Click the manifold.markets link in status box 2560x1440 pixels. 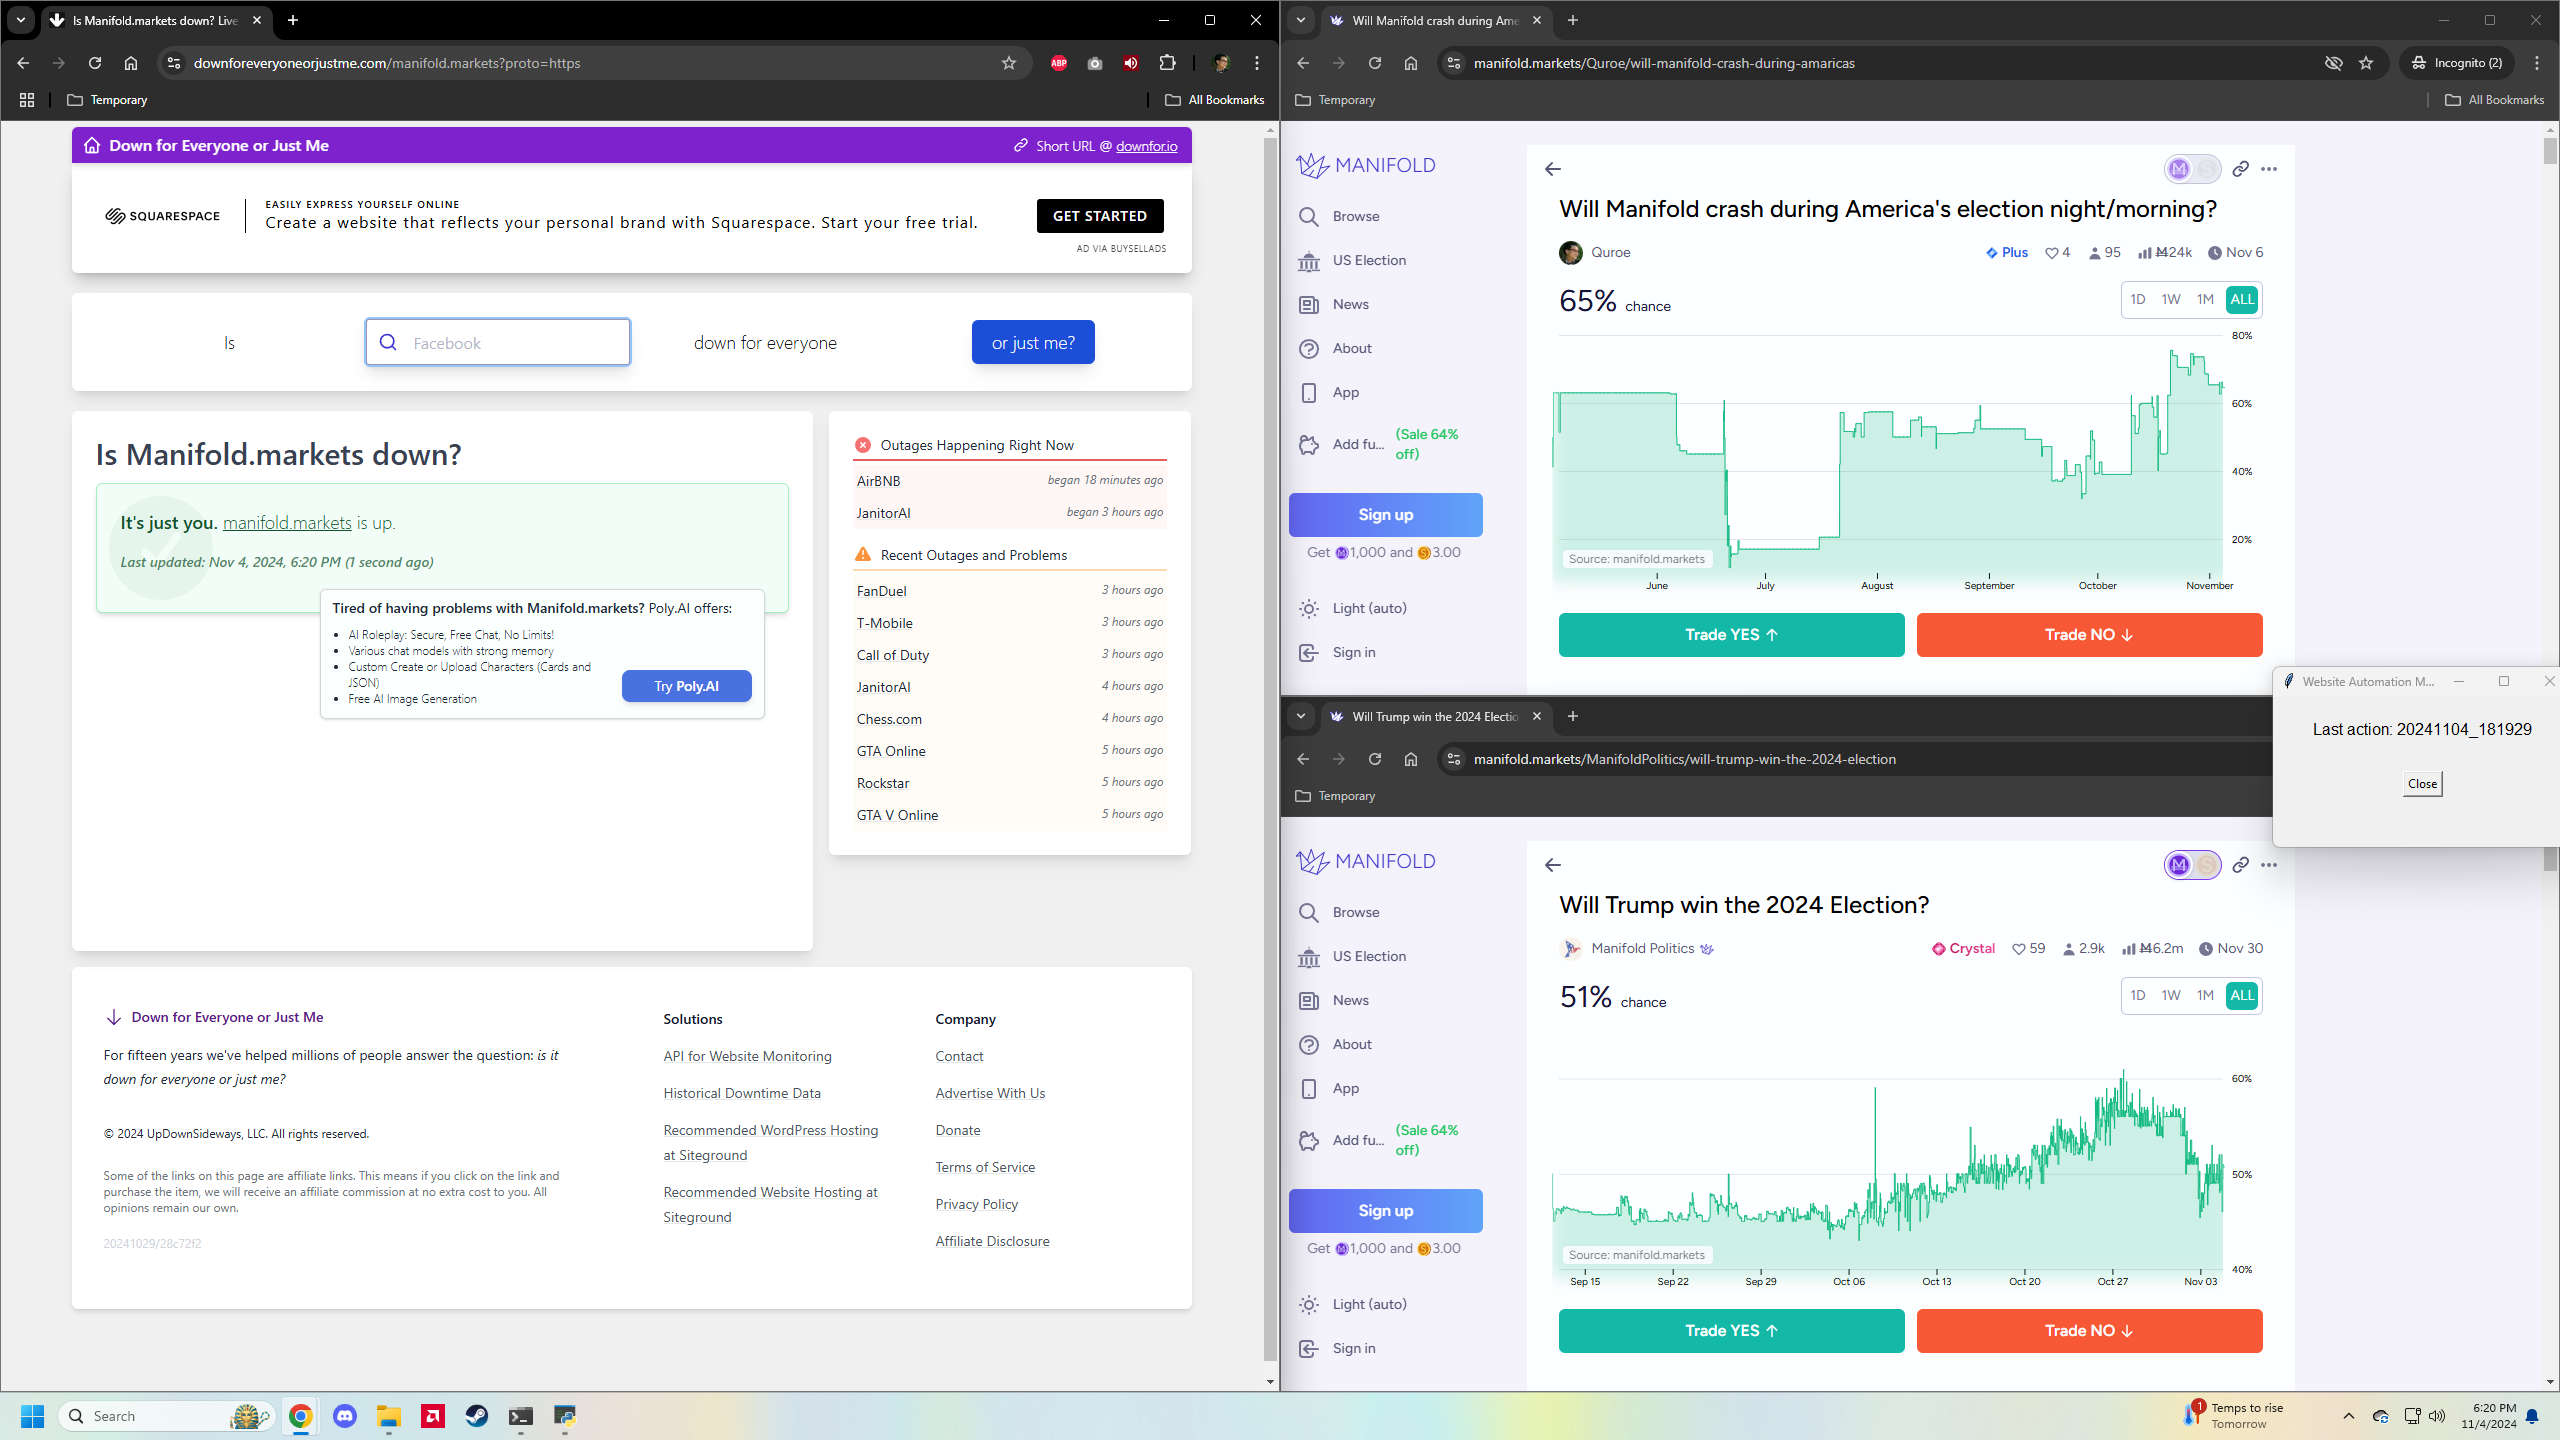pyautogui.click(x=287, y=523)
